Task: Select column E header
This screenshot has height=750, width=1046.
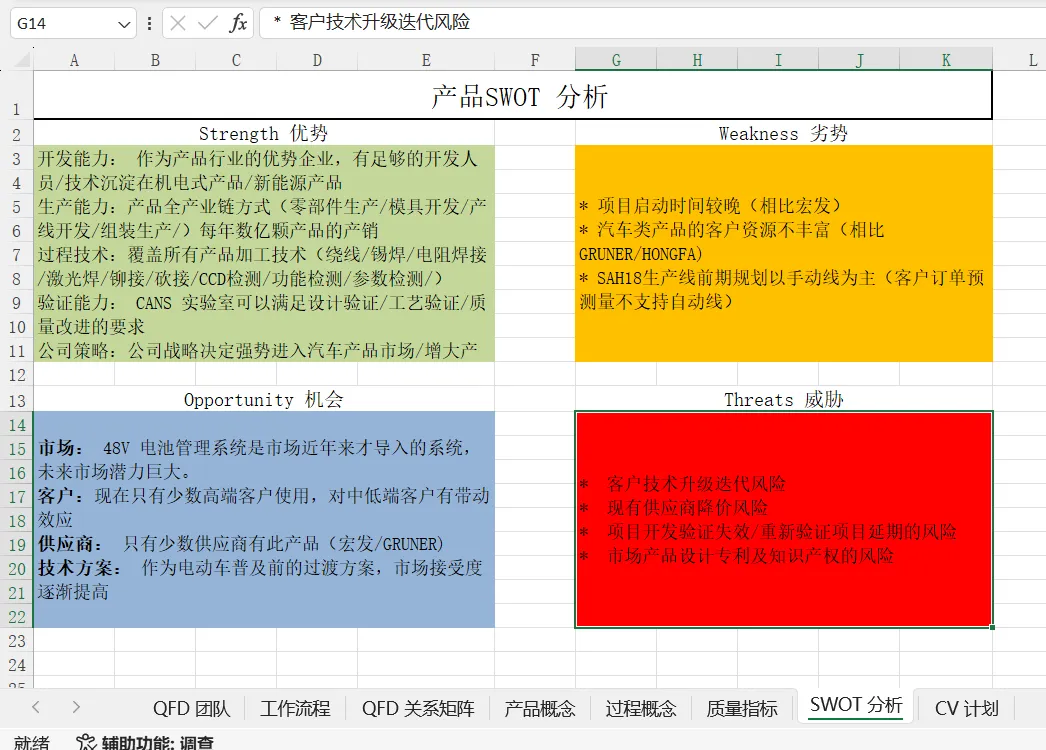Action: tap(426, 60)
